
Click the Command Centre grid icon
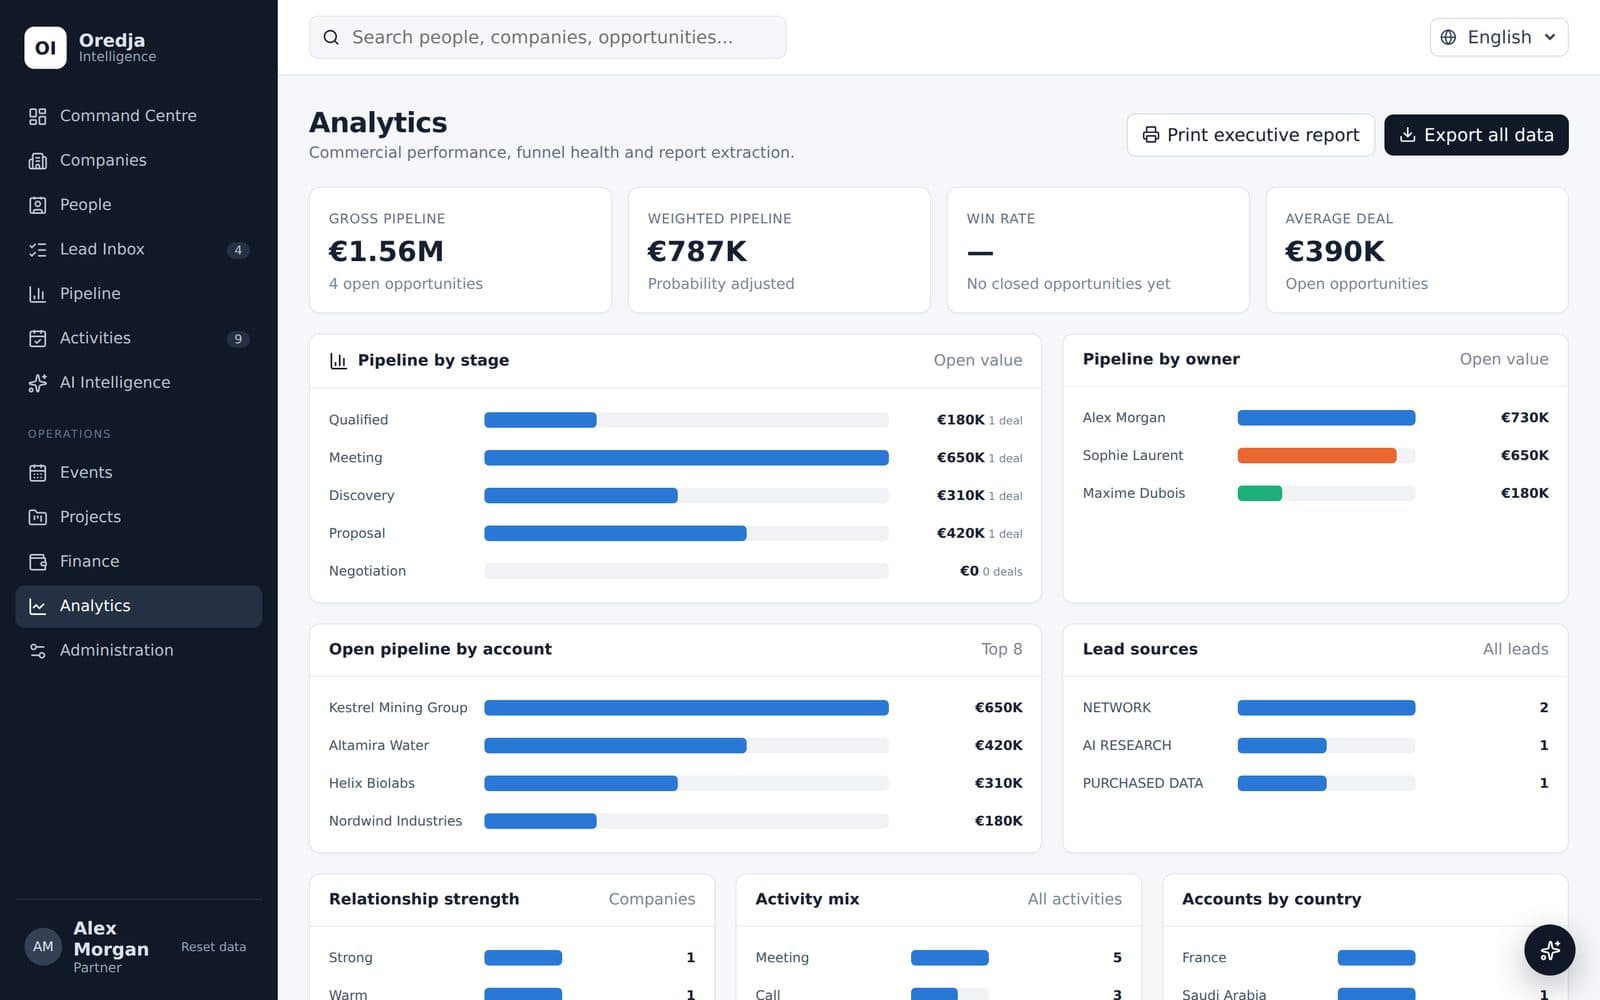(38, 116)
